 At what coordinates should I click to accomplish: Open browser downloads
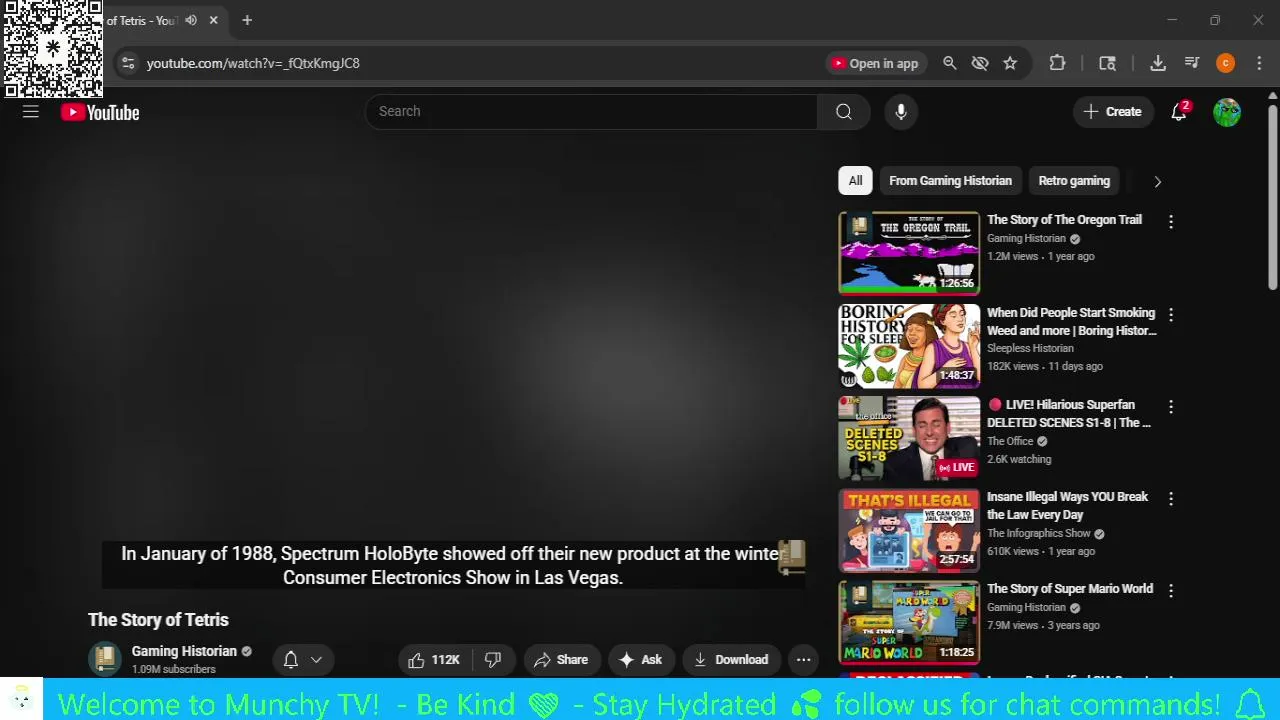click(1158, 63)
